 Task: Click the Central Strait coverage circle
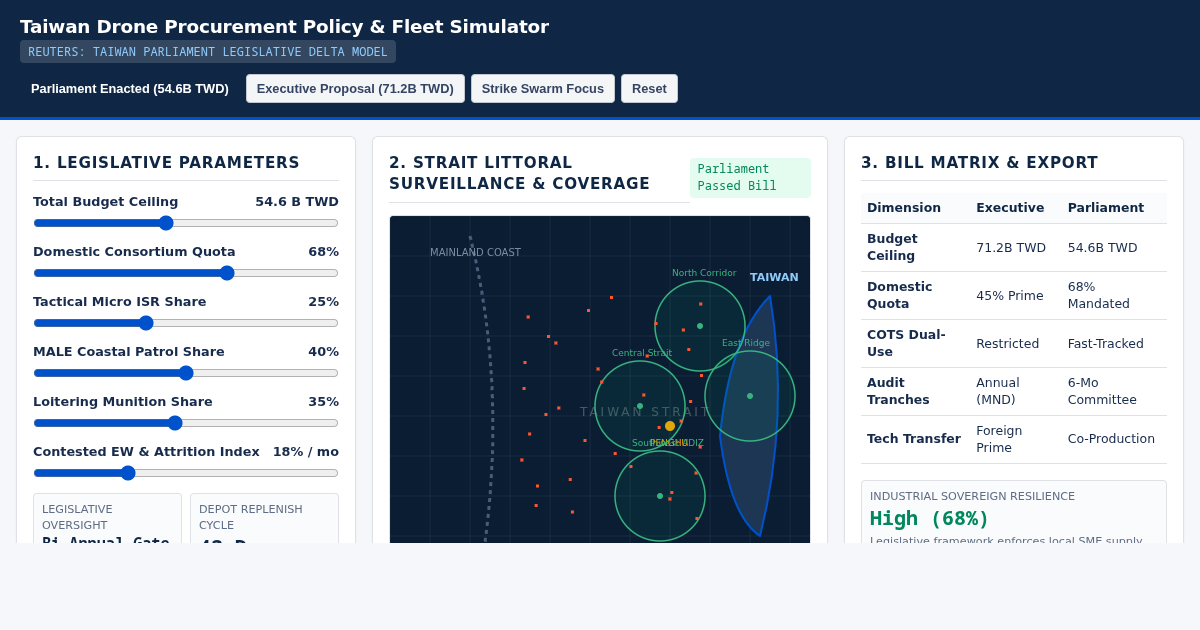coord(640,406)
